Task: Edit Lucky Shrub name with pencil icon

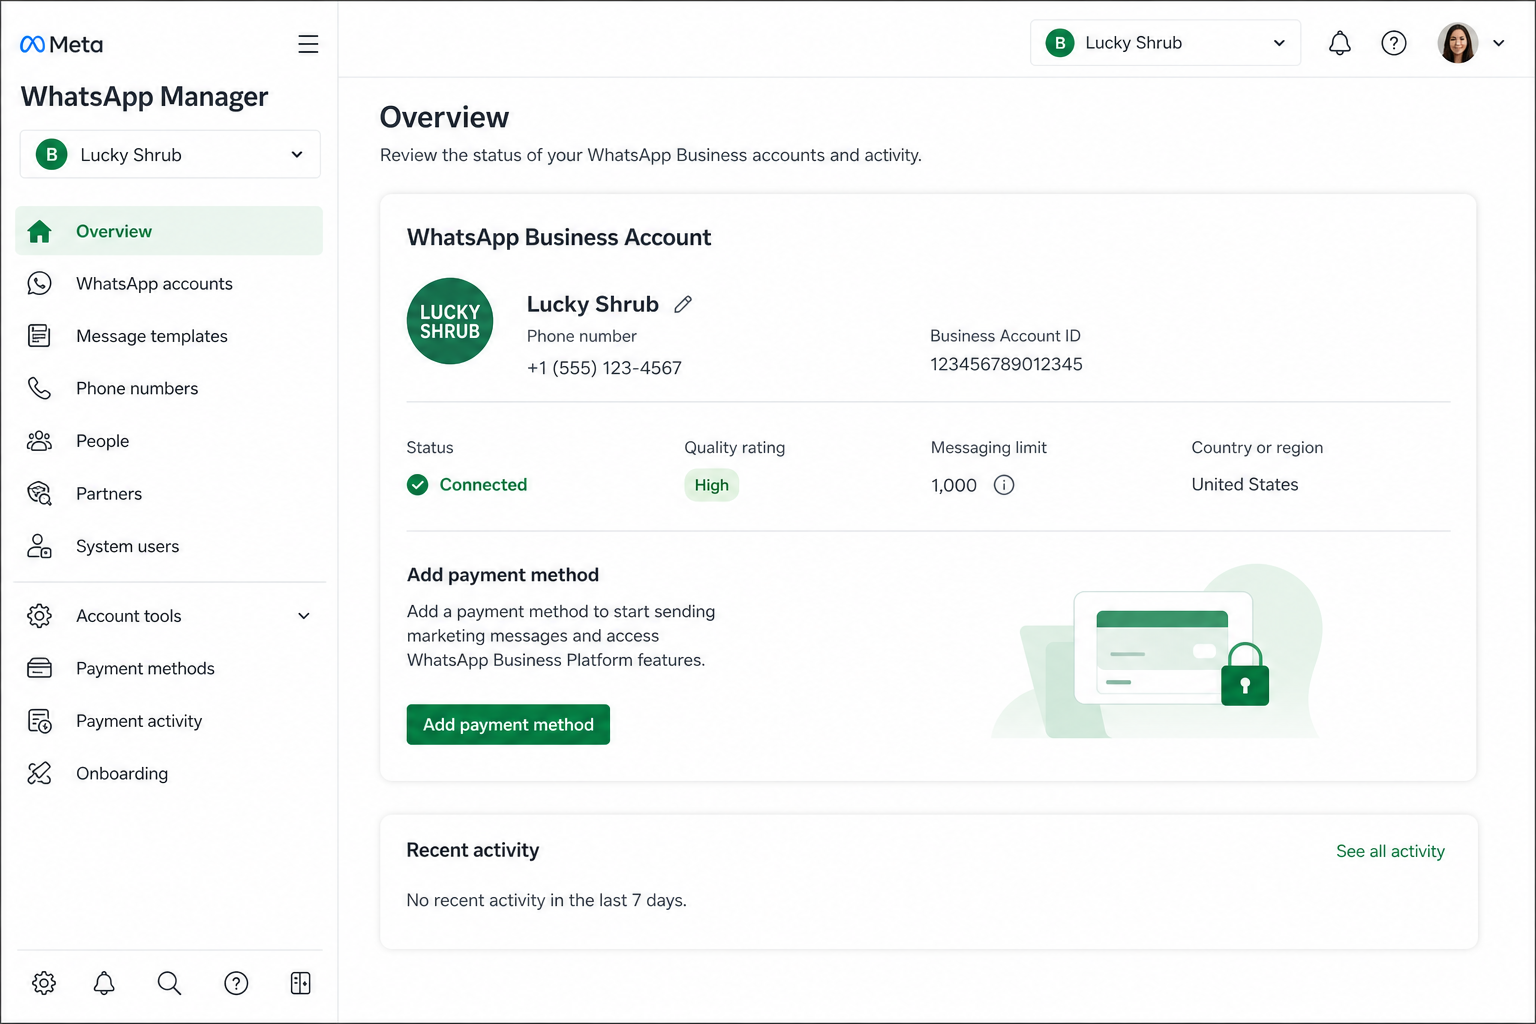Action: click(683, 304)
